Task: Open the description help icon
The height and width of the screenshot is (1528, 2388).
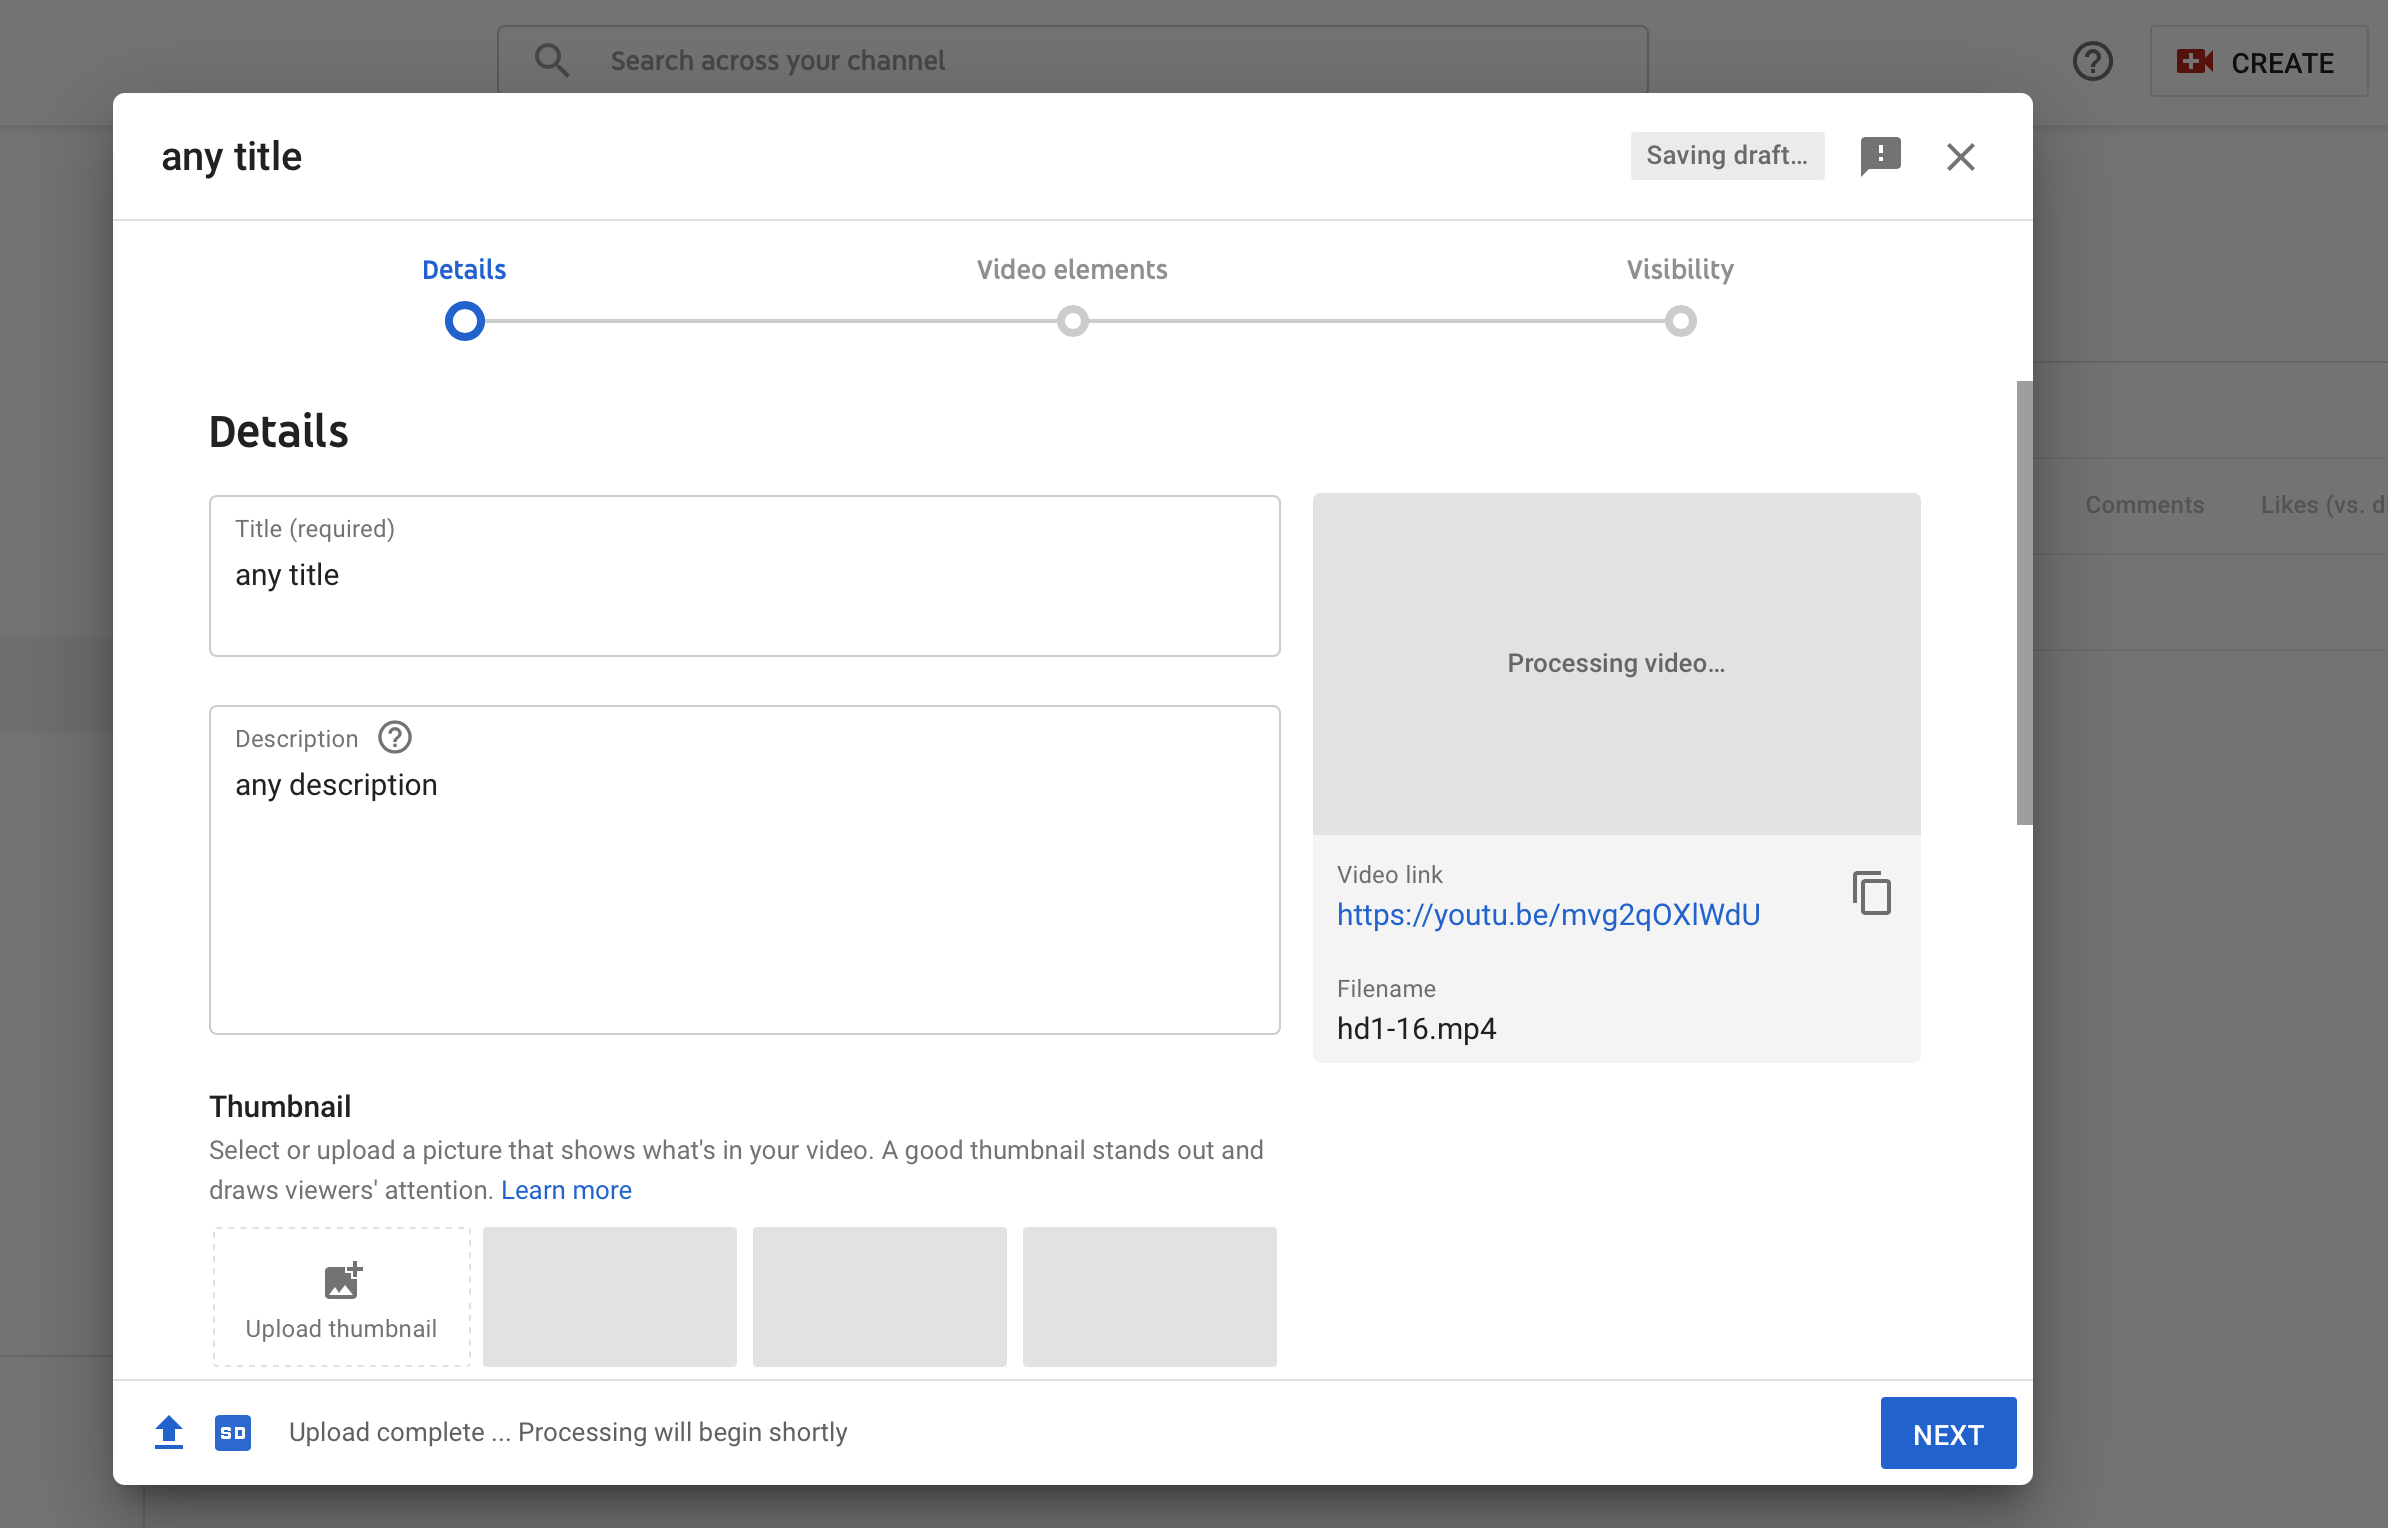Action: [x=395, y=738]
